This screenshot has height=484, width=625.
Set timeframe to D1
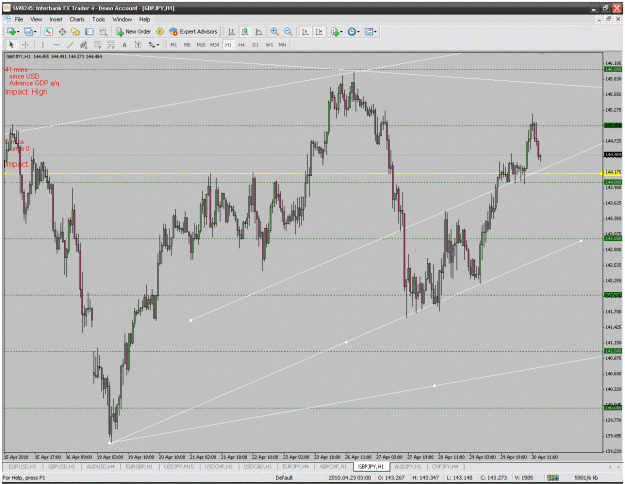point(256,45)
